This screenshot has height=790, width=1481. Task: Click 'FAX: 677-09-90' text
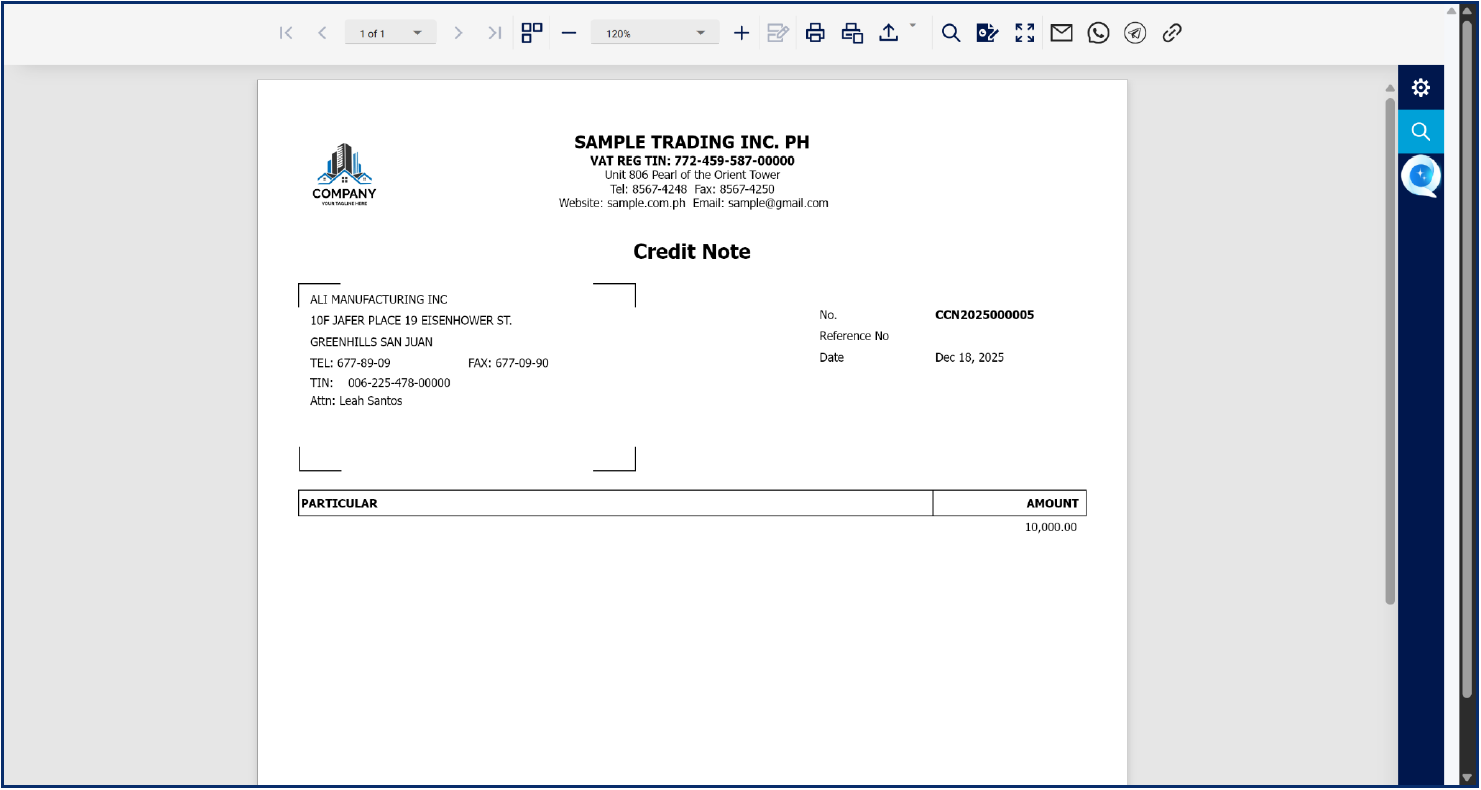(x=508, y=363)
